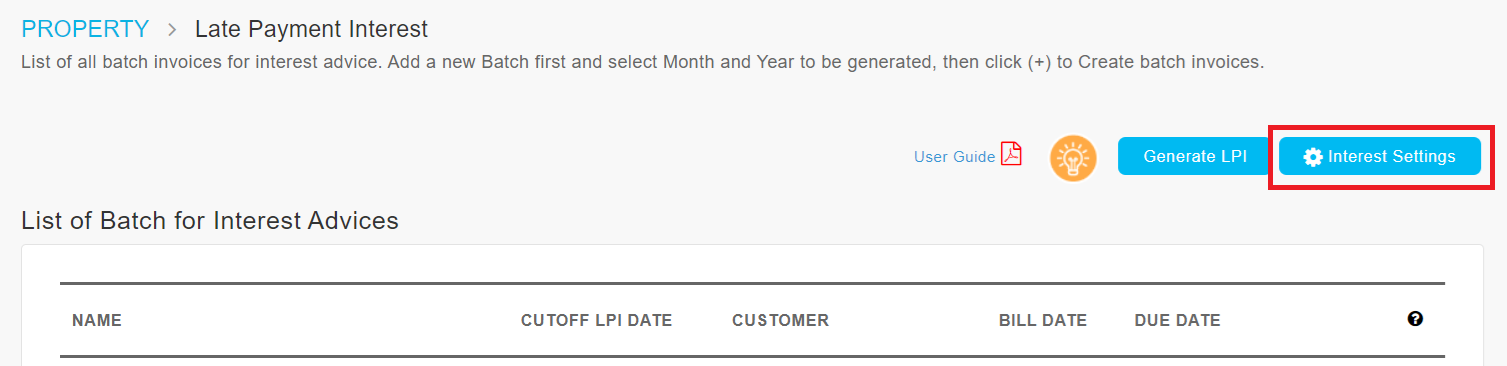
Task: Go to the PROPERTY breadcrumb
Action: (85, 29)
